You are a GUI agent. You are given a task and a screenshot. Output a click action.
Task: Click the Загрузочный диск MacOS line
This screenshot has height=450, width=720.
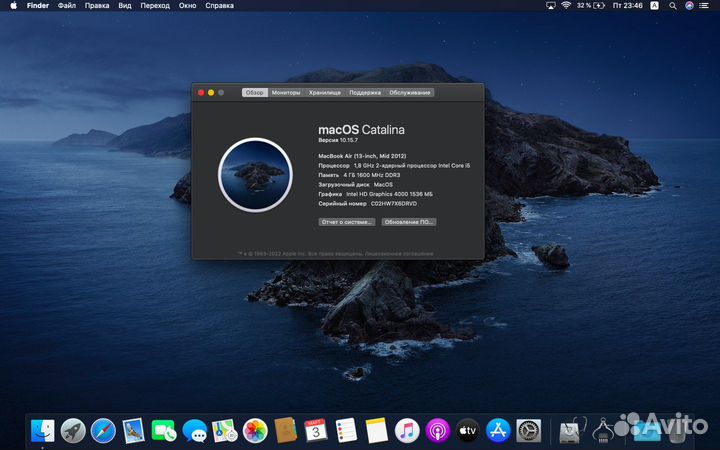click(x=355, y=185)
